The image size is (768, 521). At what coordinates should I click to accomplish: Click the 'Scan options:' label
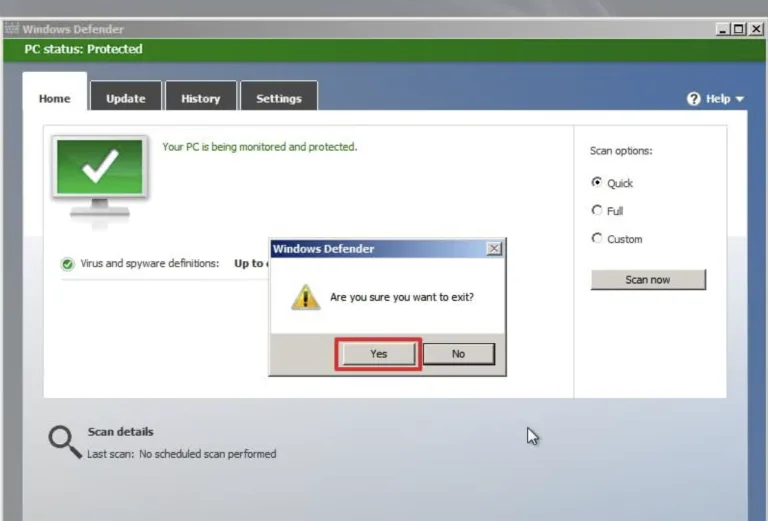coord(621,151)
